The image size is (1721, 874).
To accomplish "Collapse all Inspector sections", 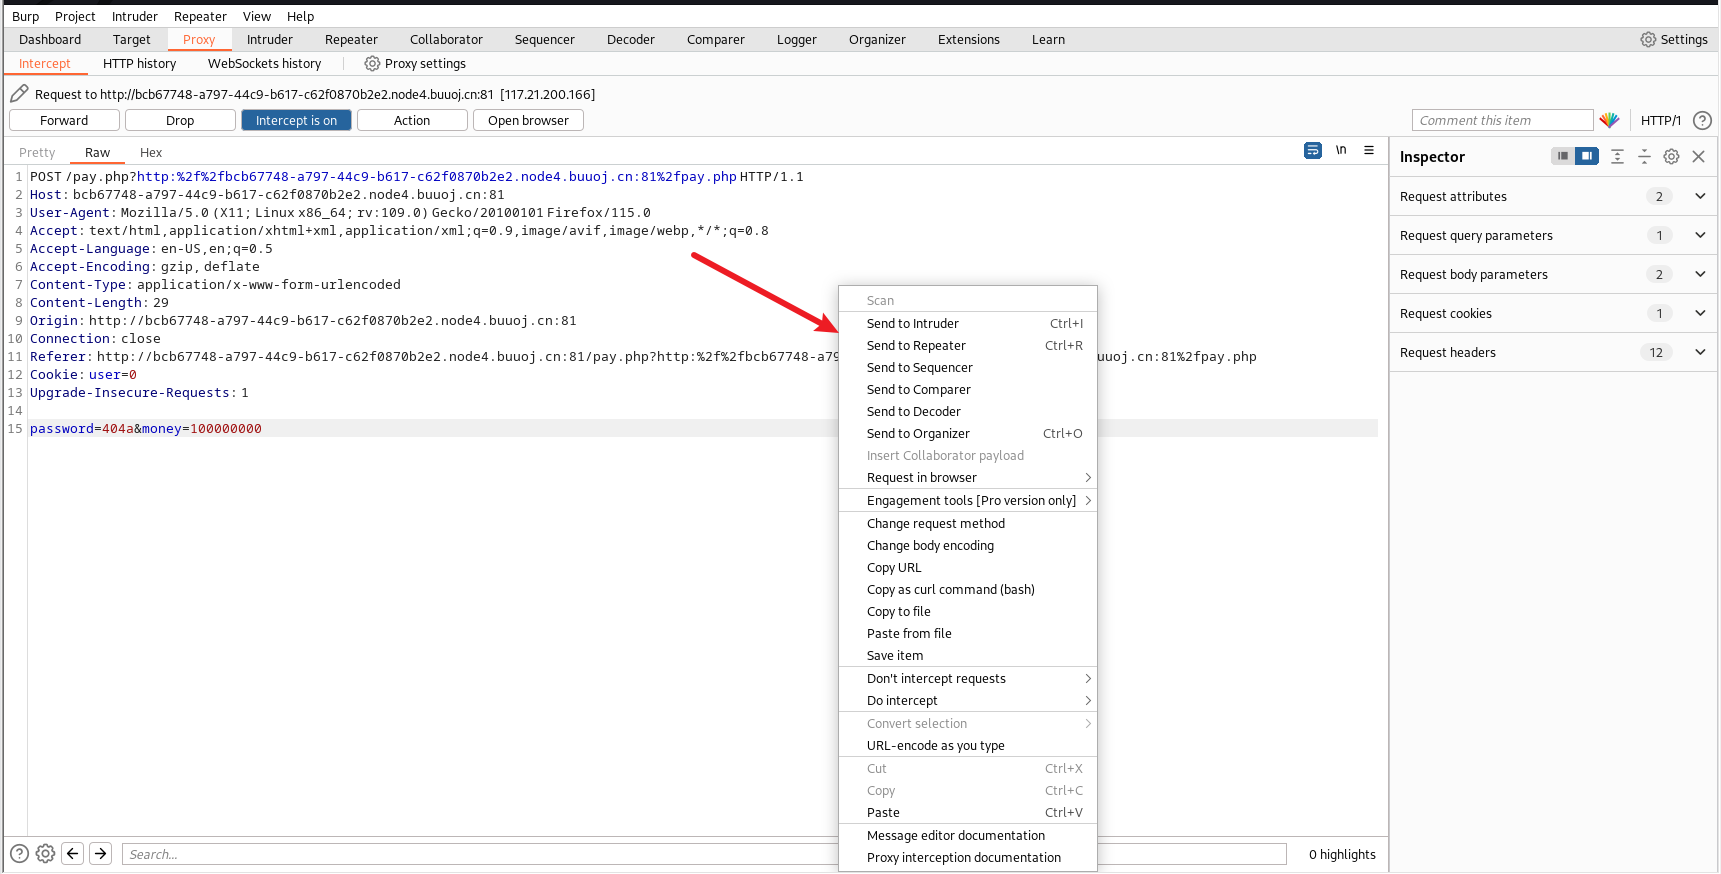I will pyautogui.click(x=1644, y=156).
